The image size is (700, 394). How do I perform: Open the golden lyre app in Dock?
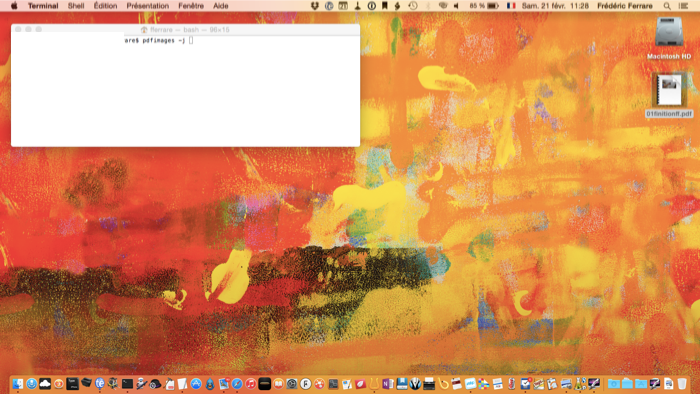pyautogui.click(x=374, y=384)
